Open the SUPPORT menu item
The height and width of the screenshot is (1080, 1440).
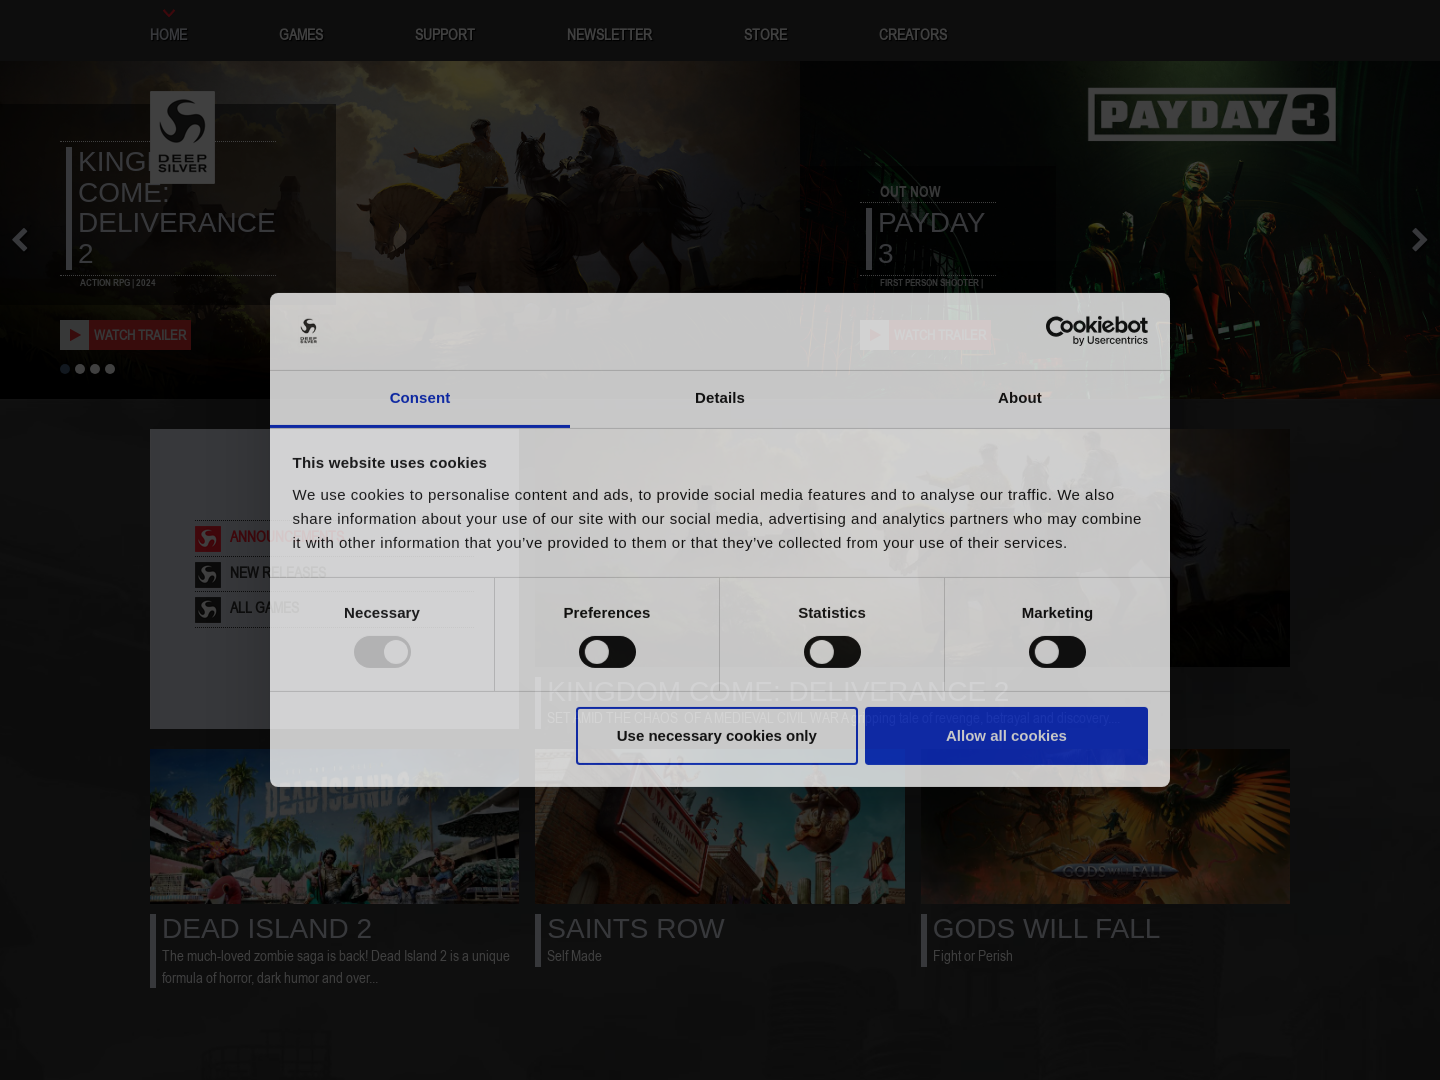[445, 35]
